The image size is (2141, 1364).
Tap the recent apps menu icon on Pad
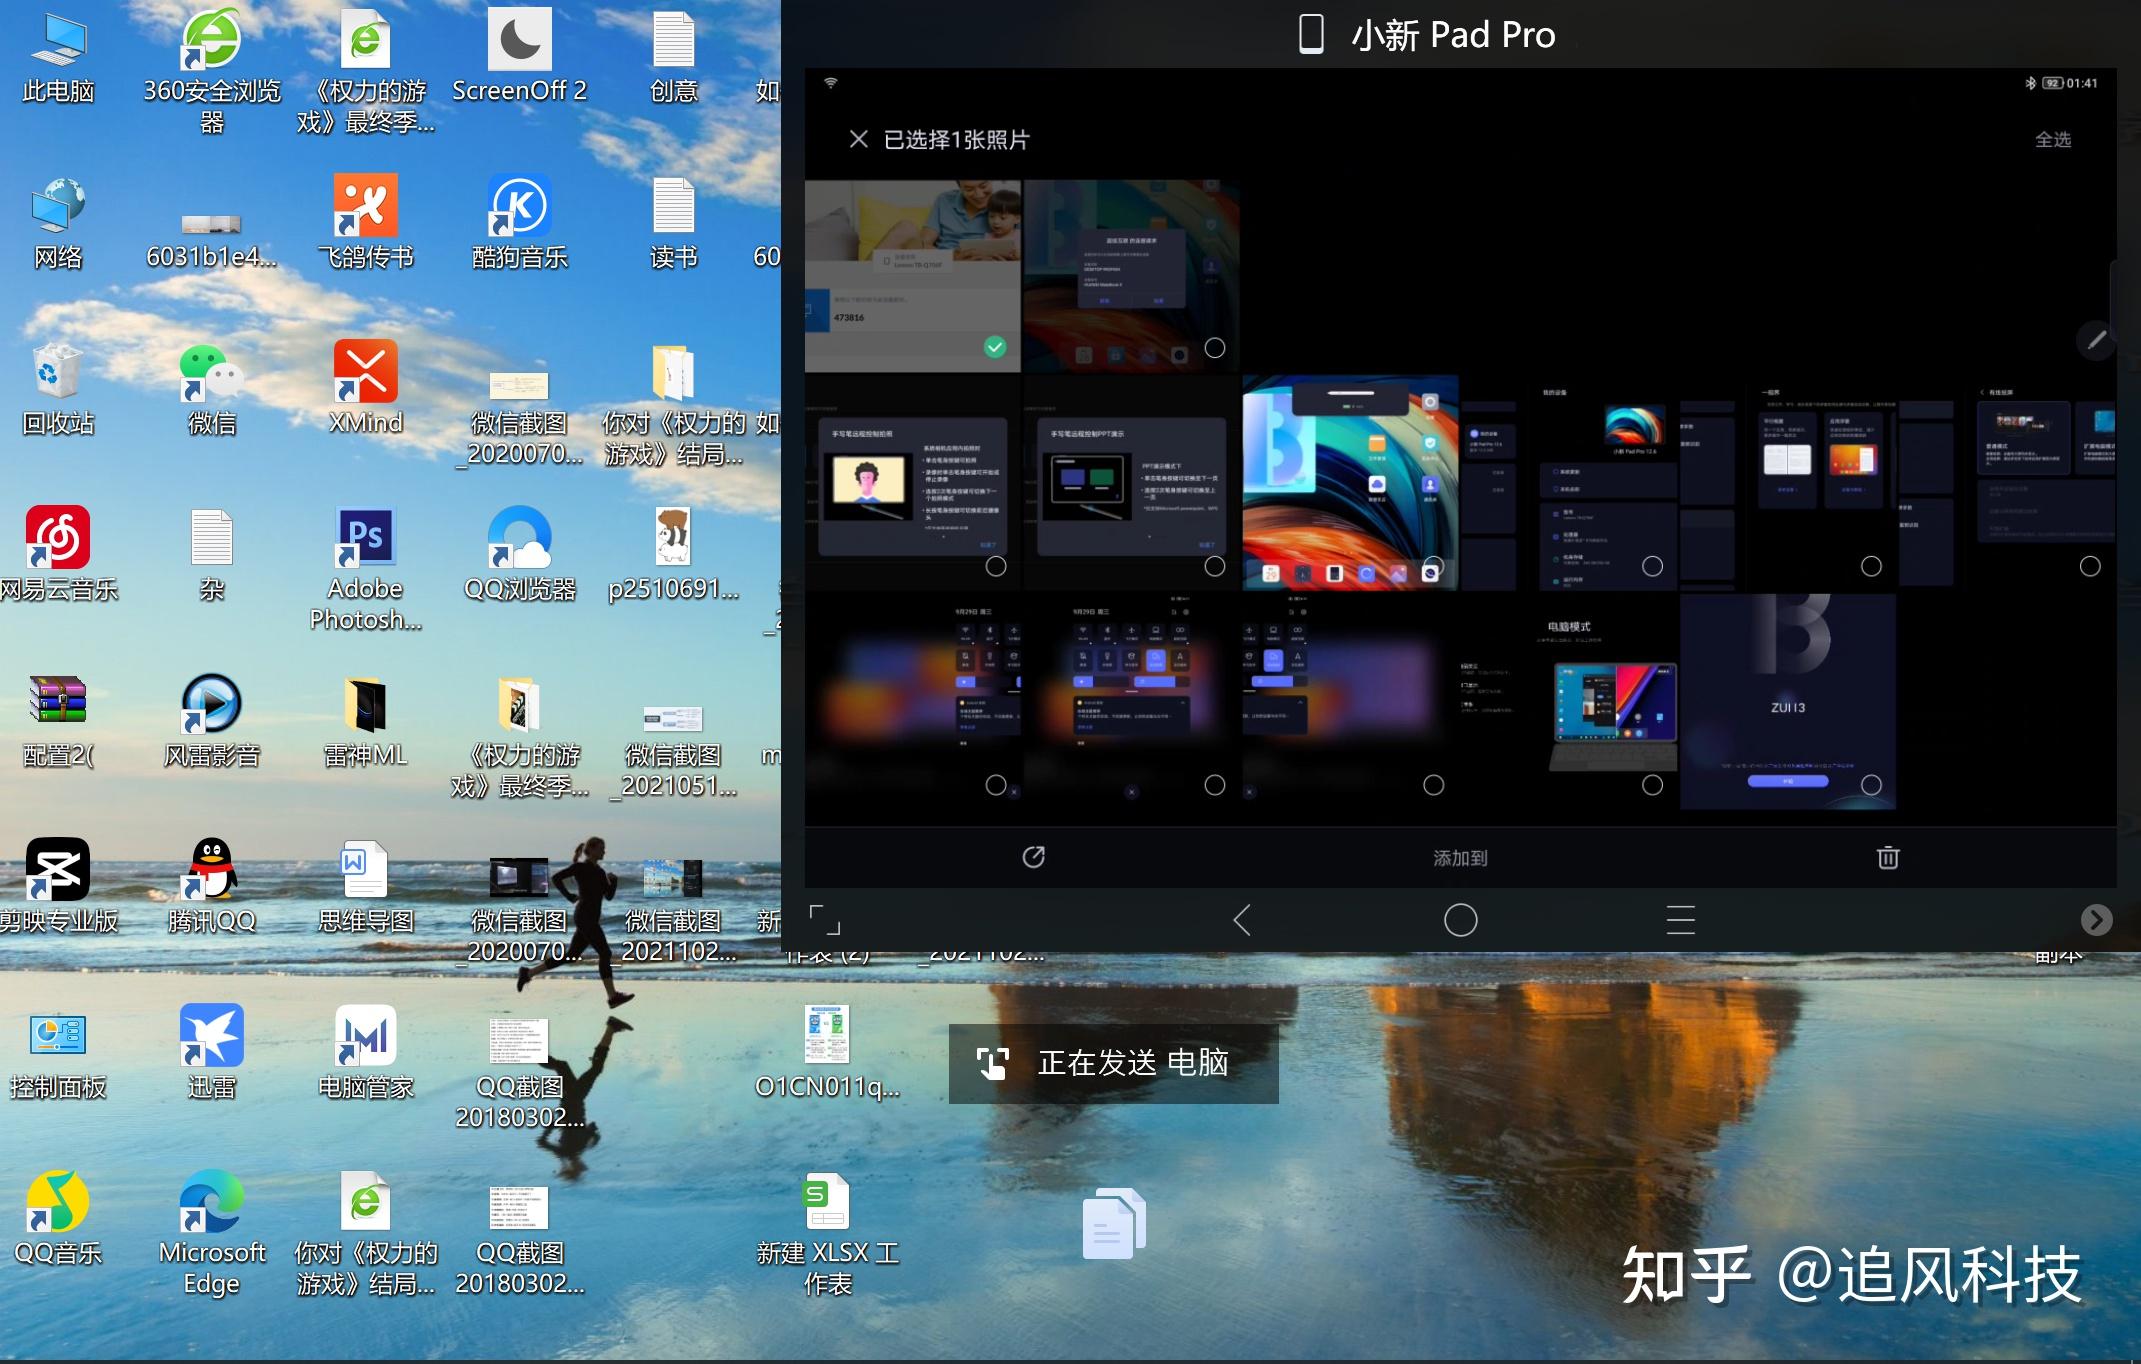click(1680, 920)
